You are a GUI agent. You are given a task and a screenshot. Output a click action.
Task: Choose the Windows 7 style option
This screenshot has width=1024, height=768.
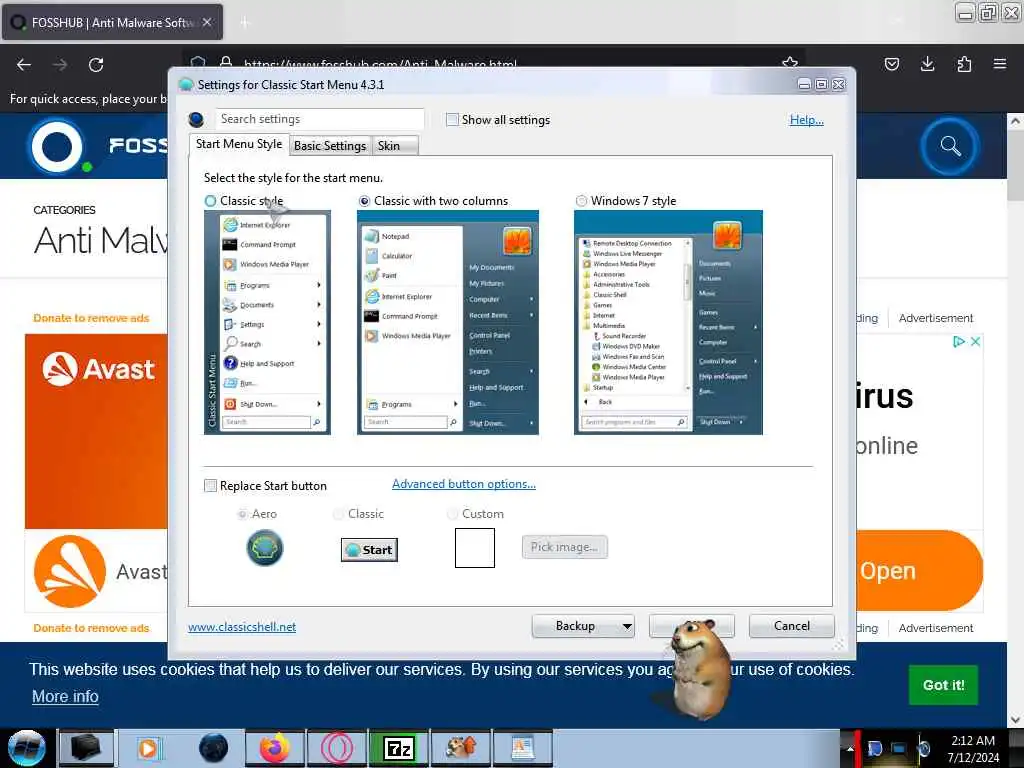(x=581, y=201)
